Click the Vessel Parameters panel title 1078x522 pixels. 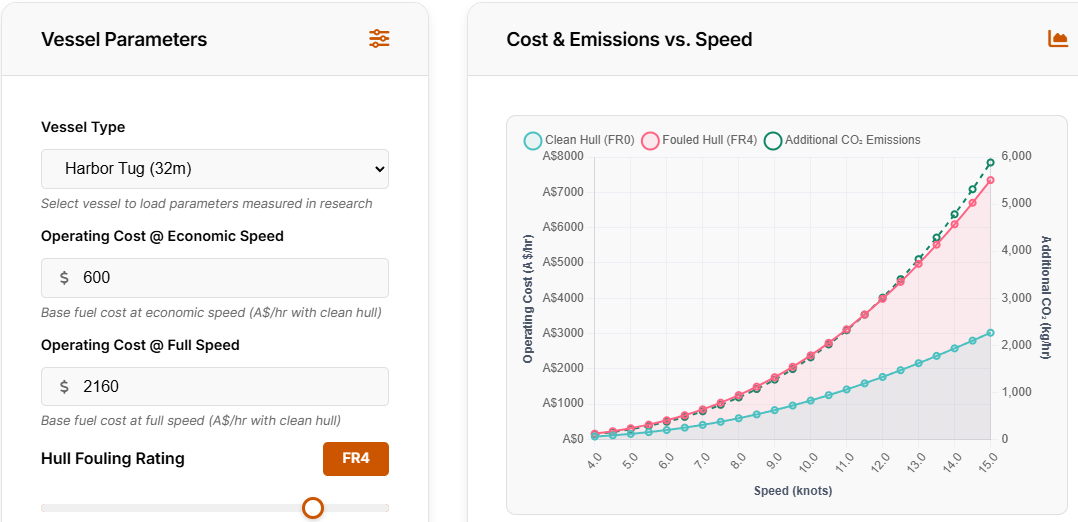click(124, 40)
